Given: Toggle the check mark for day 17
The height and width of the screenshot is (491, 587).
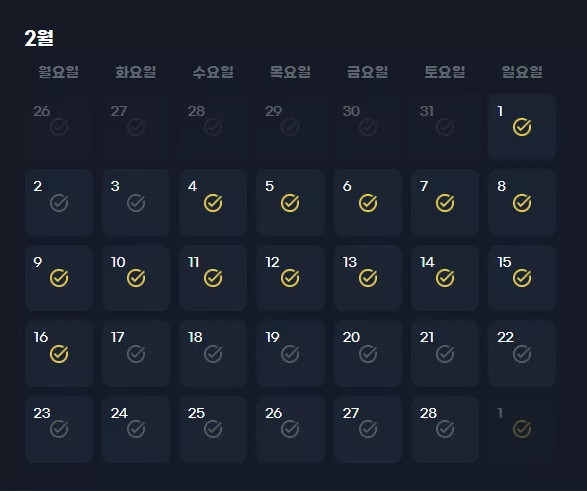Looking at the screenshot, I should (x=136, y=354).
